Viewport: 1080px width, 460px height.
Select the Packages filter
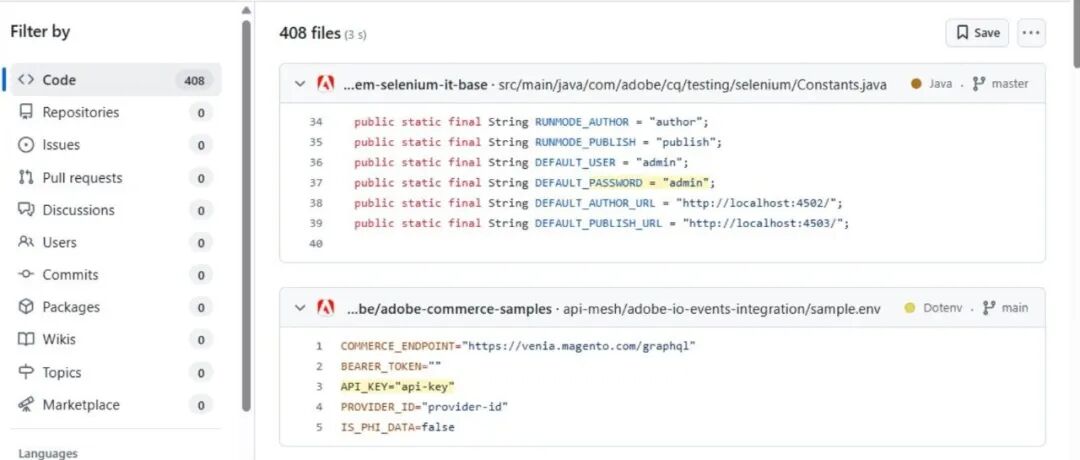tap(116, 307)
